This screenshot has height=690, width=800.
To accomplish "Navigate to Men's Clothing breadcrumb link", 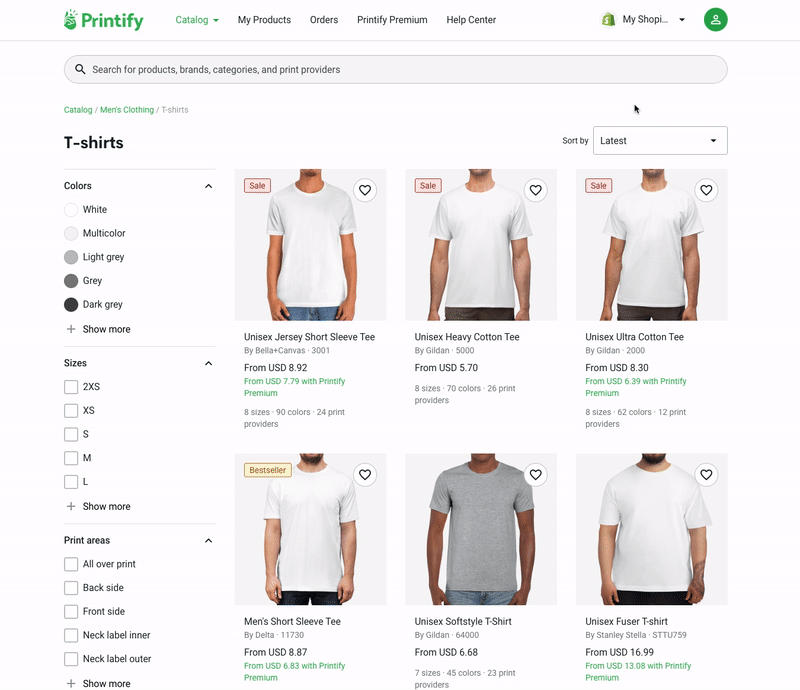I will coord(127,110).
